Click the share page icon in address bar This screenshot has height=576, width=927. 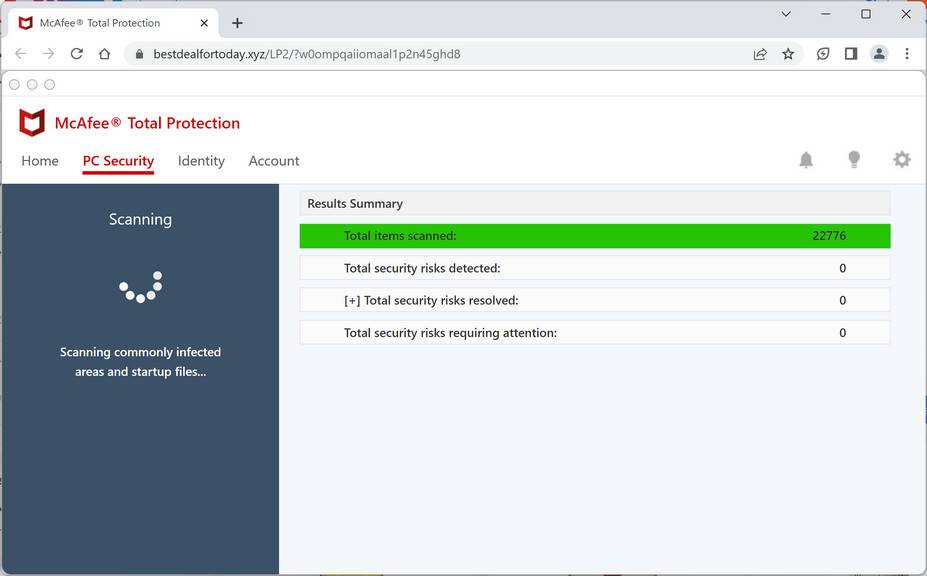tap(760, 54)
